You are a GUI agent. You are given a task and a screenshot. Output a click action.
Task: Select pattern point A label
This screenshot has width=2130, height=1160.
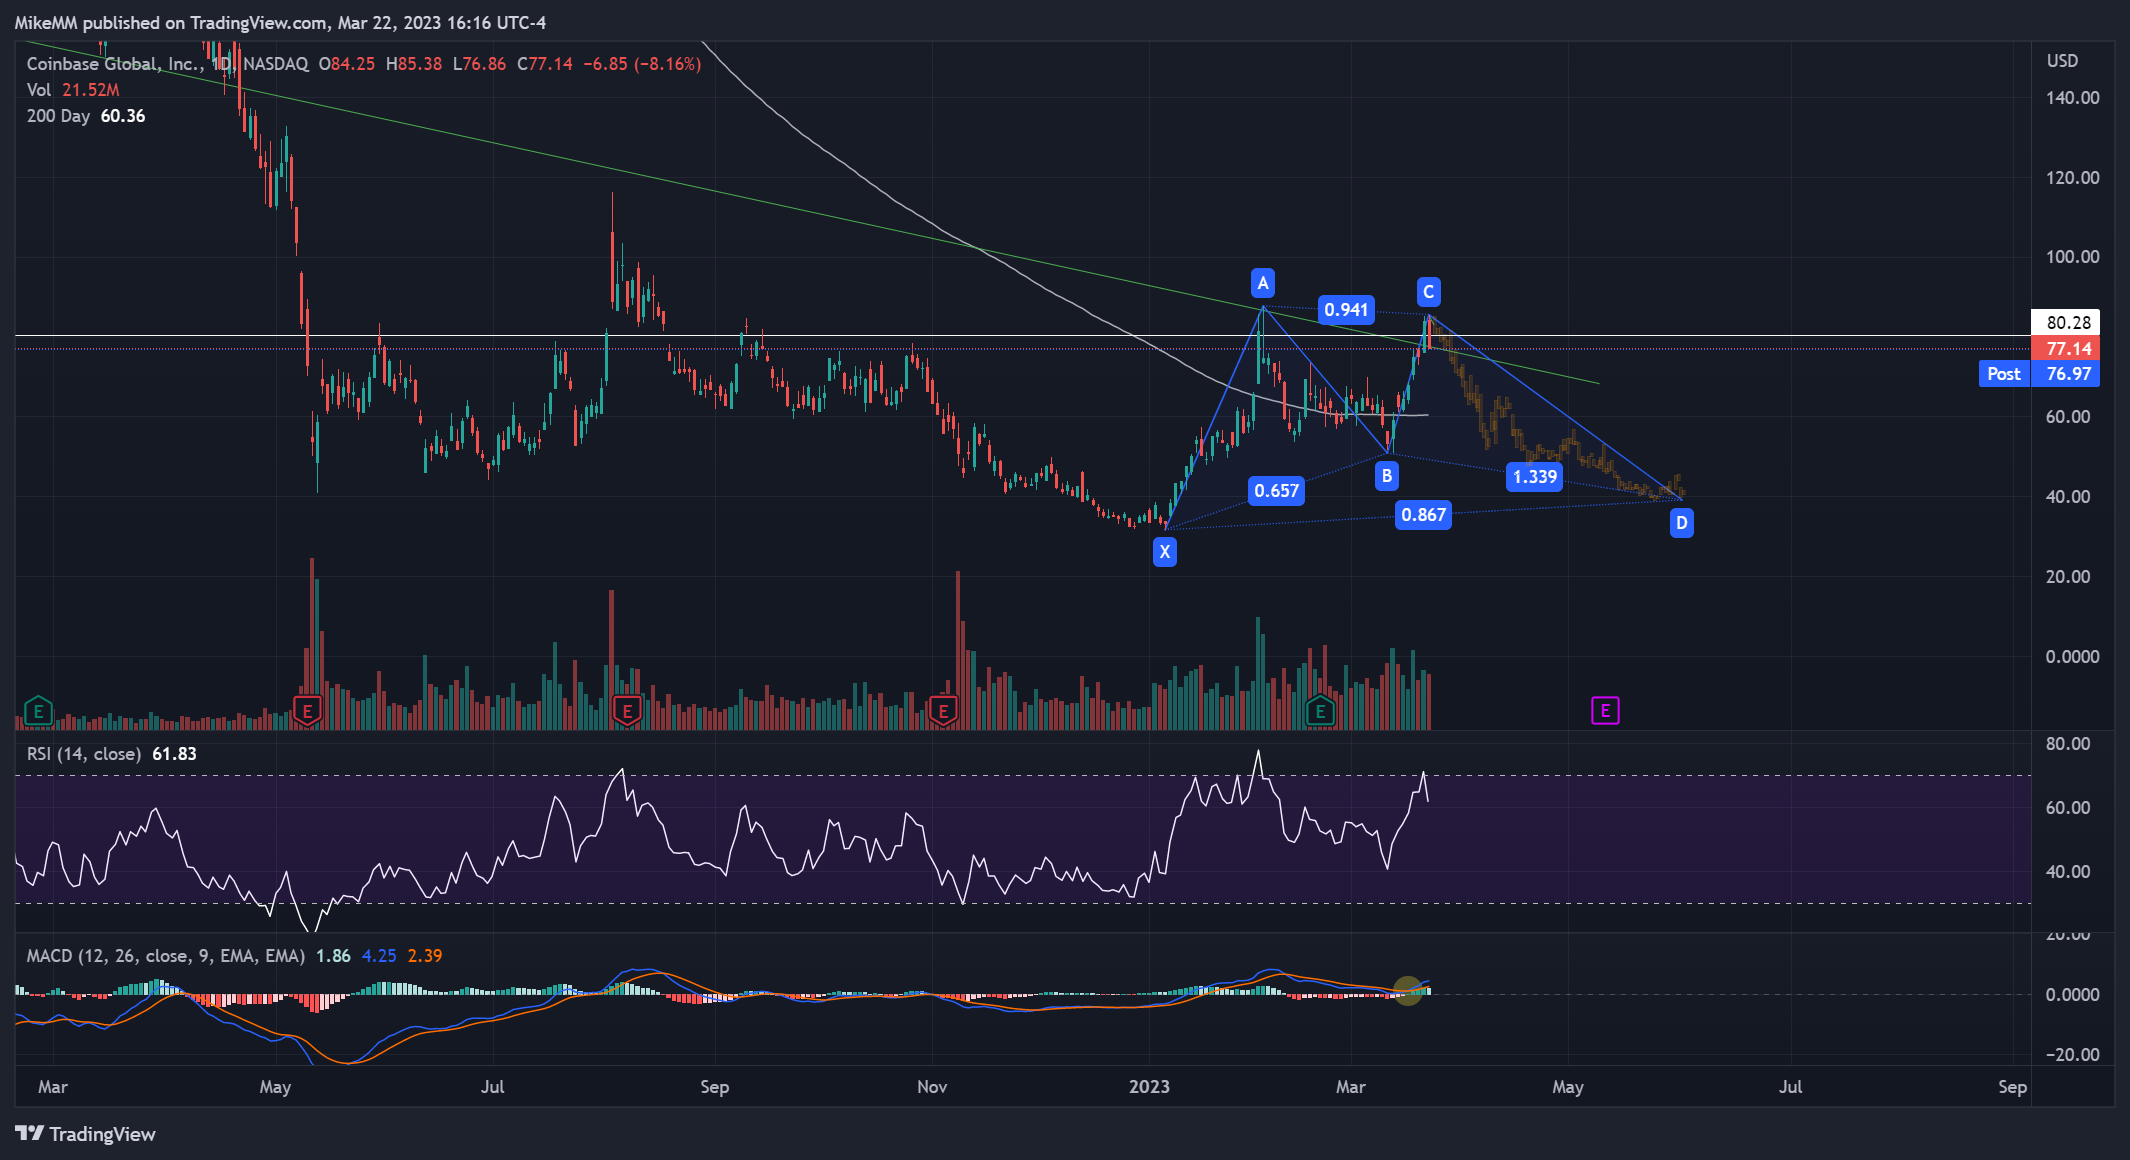tap(1263, 283)
